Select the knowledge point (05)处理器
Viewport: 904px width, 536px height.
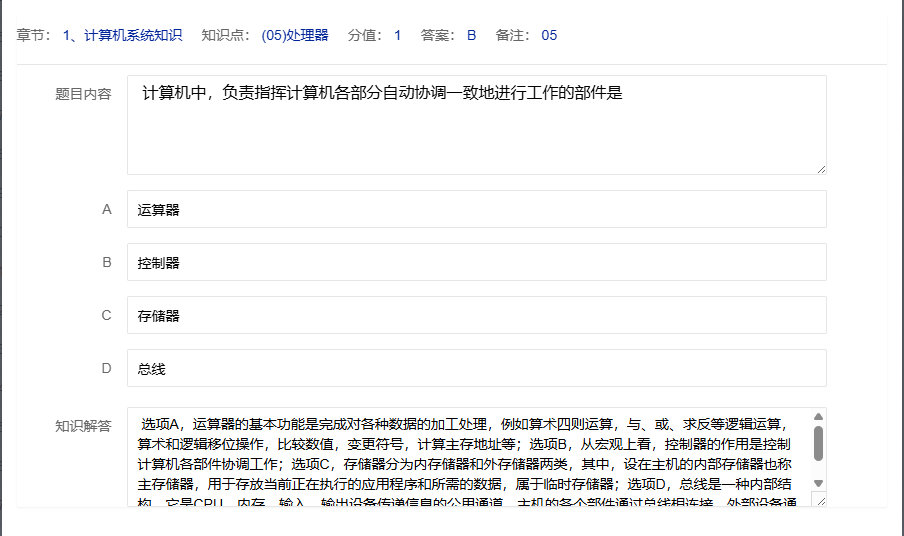tap(294, 35)
